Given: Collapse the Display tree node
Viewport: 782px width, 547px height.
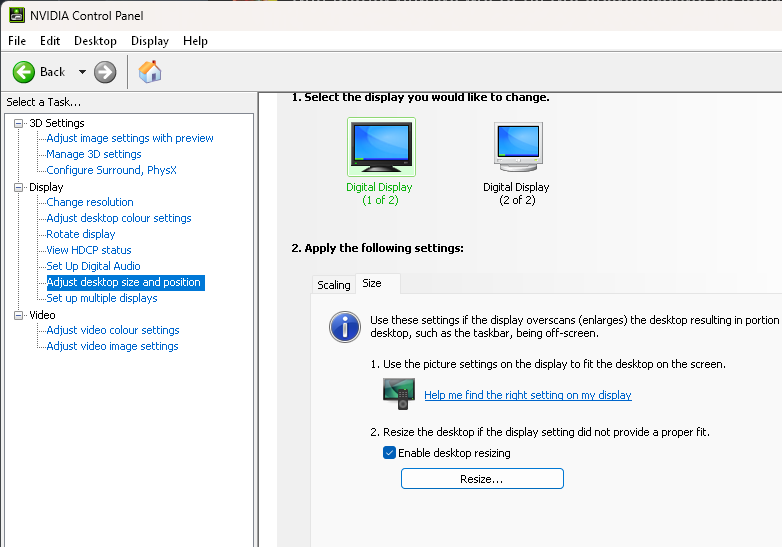Looking at the screenshot, I should 18,187.
